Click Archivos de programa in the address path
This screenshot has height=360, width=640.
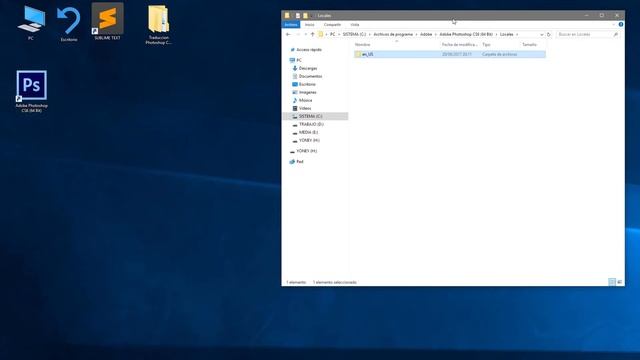[393, 34]
